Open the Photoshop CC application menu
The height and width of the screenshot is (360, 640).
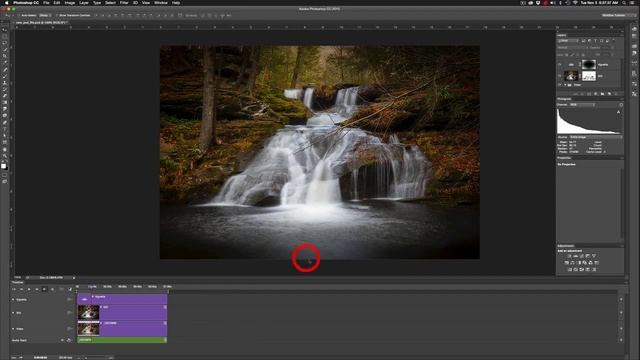coord(26,3)
